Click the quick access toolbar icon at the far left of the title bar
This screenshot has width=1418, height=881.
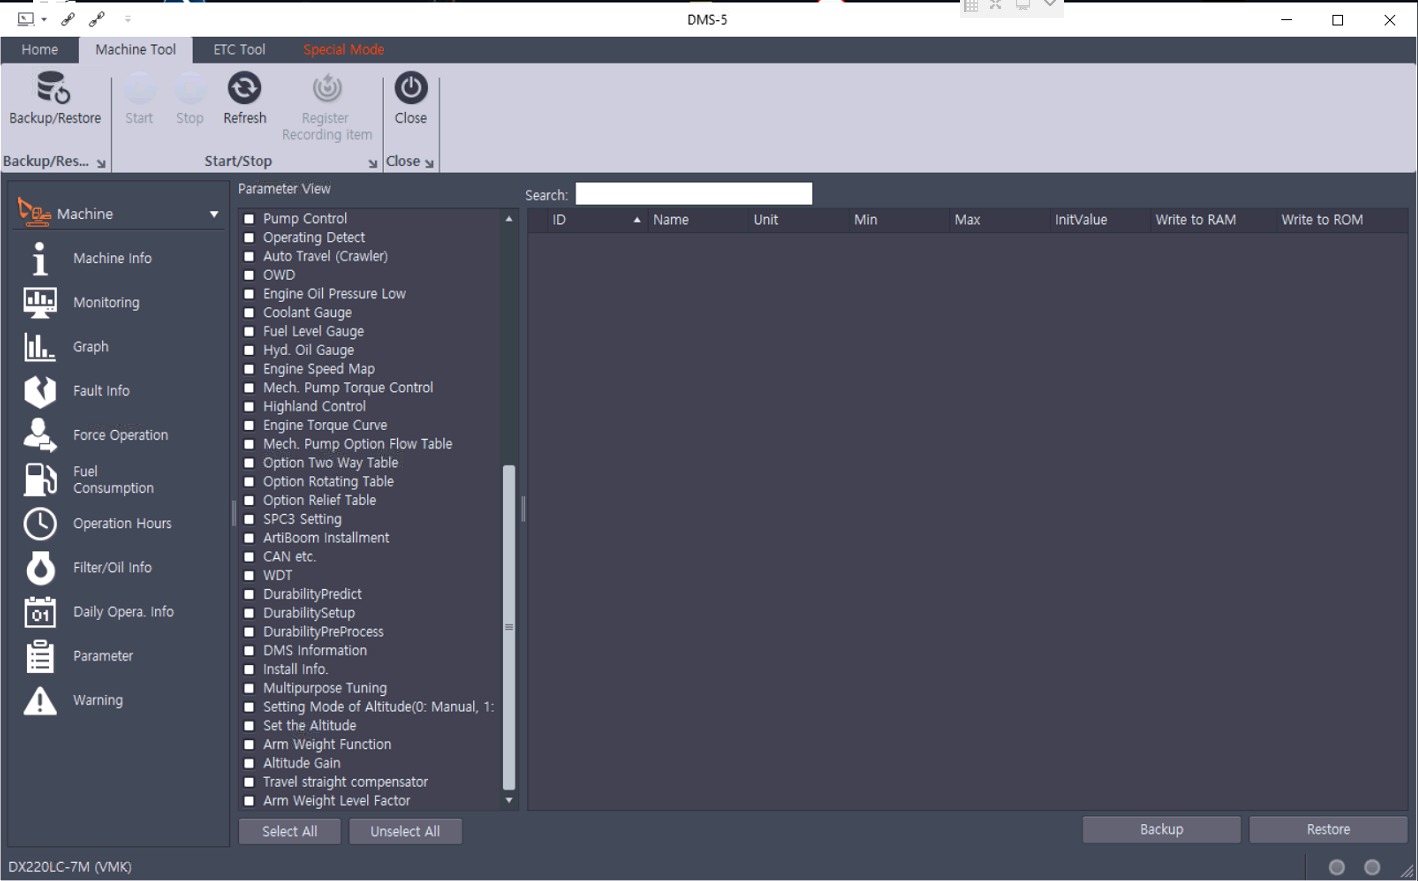coord(26,18)
